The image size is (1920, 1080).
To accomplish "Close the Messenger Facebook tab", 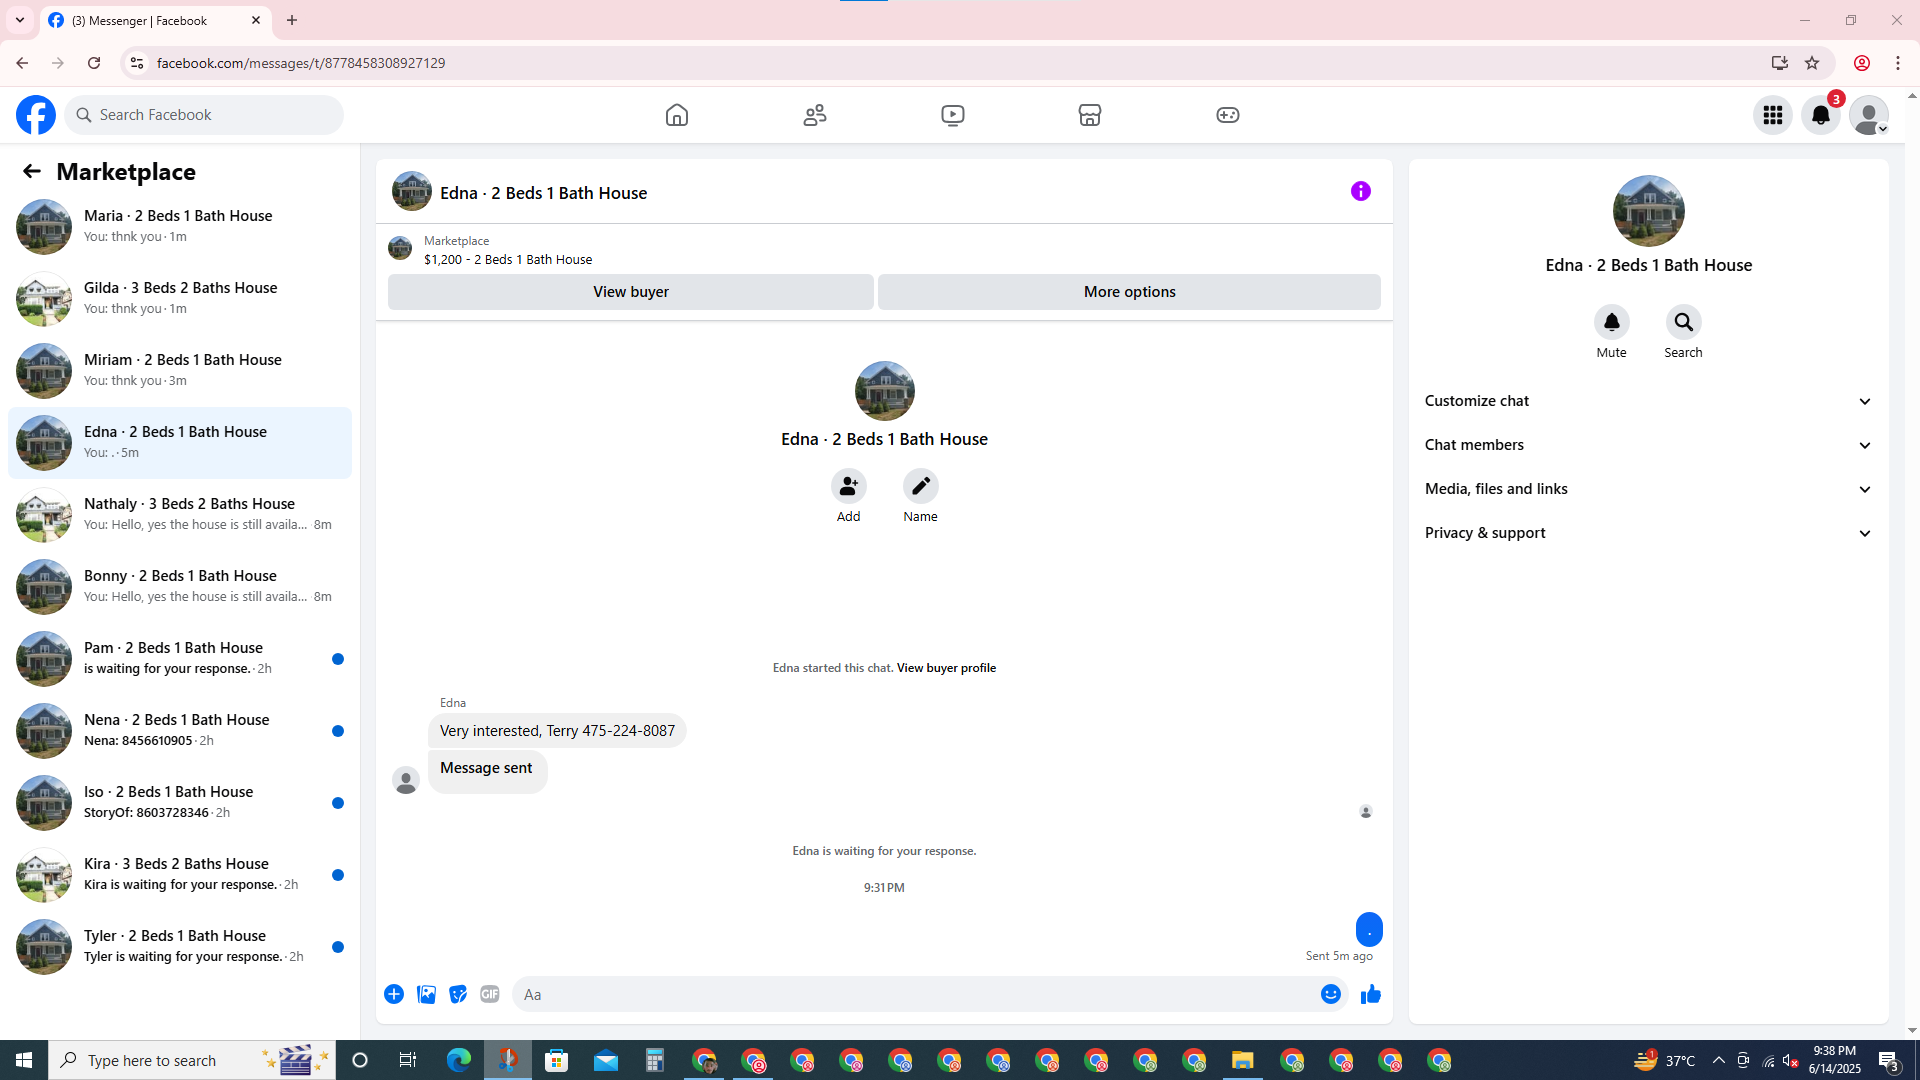I will [x=256, y=20].
